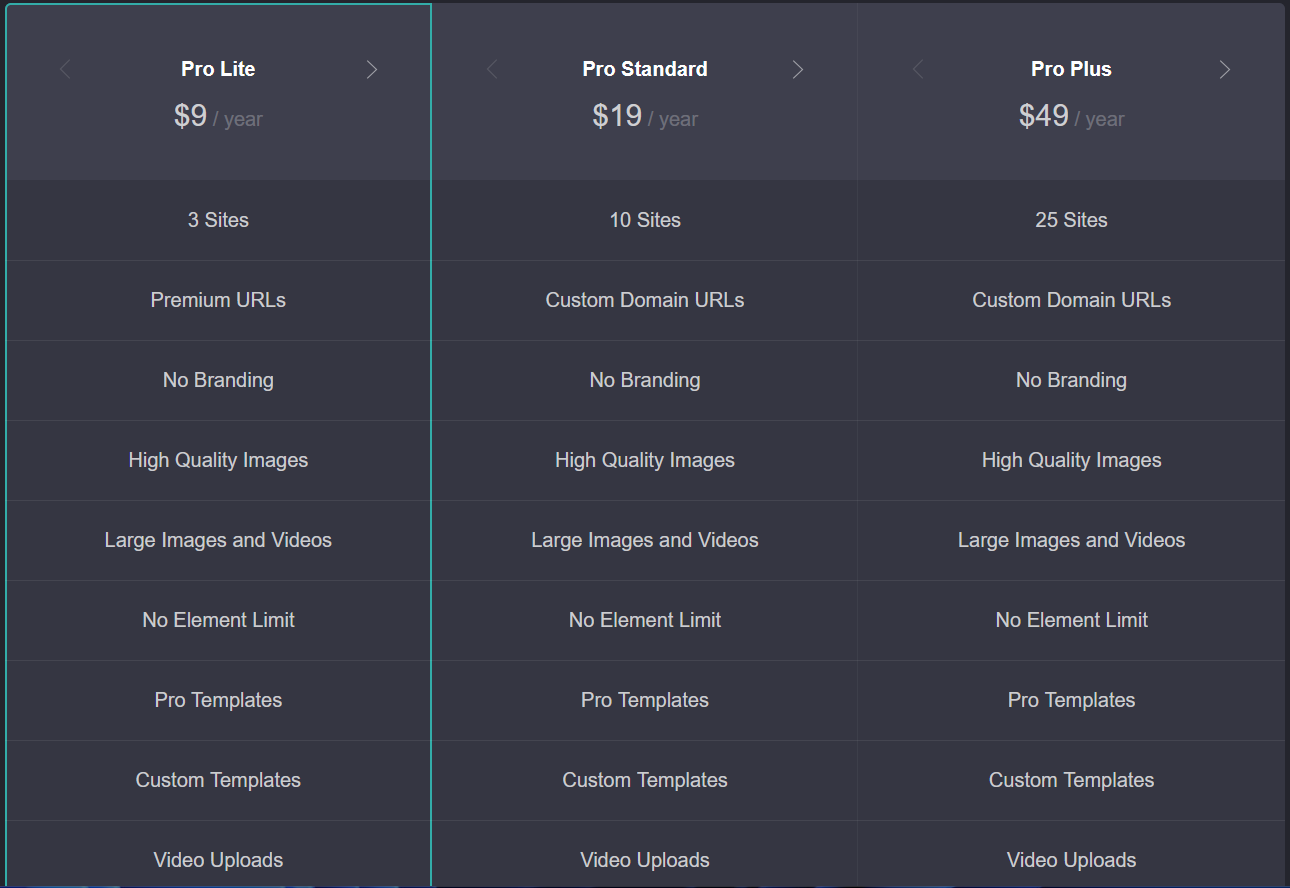Click Premium URLs under Pro Lite

(x=218, y=300)
